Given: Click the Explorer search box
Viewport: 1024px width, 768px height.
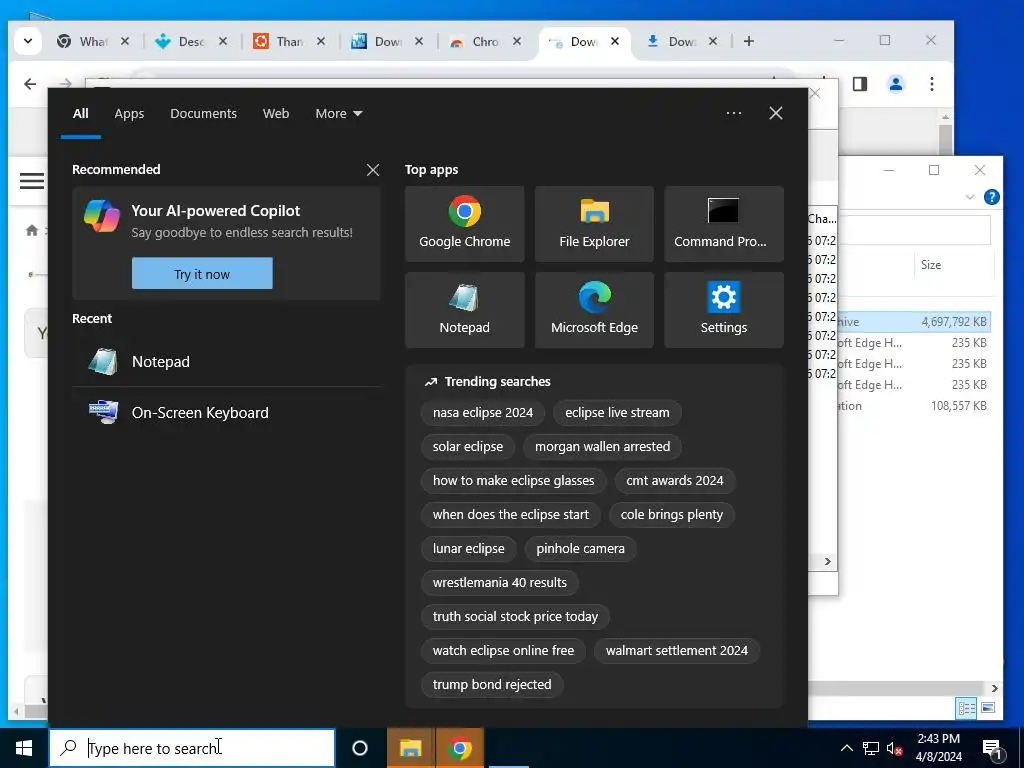Looking at the screenshot, I should pyautogui.click(x=914, y=230).
